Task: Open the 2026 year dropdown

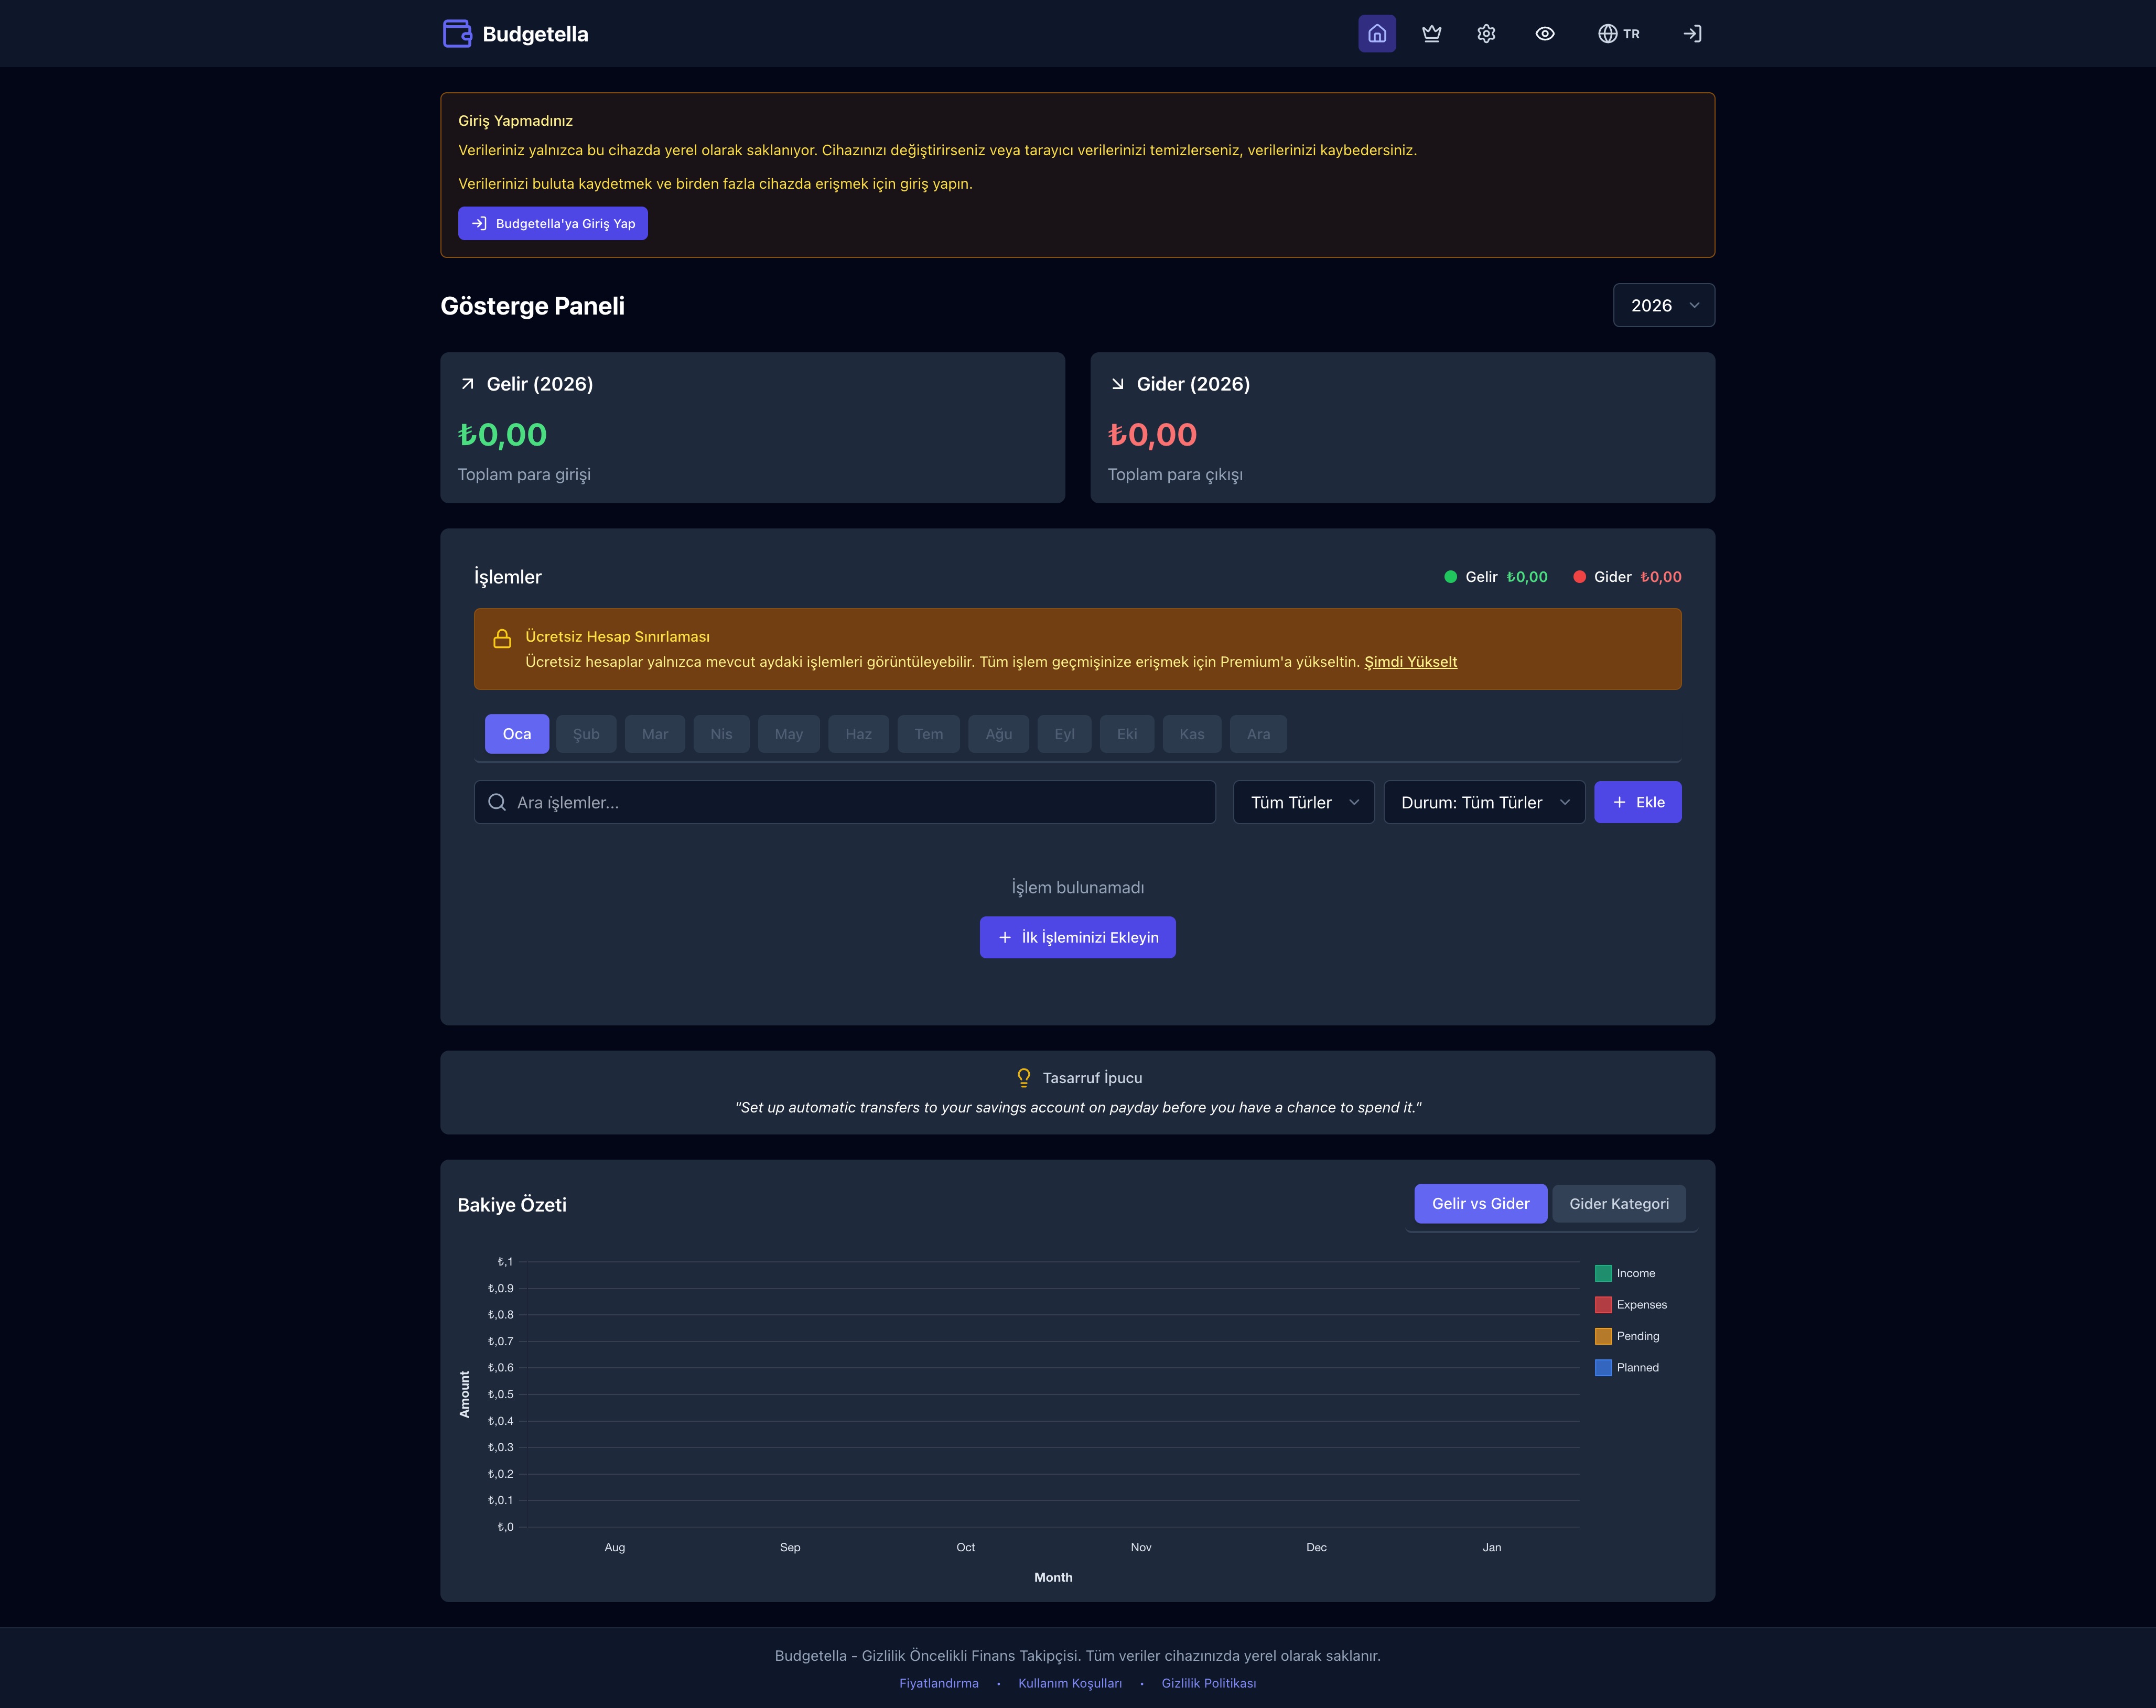Action: pos(1664,305)
